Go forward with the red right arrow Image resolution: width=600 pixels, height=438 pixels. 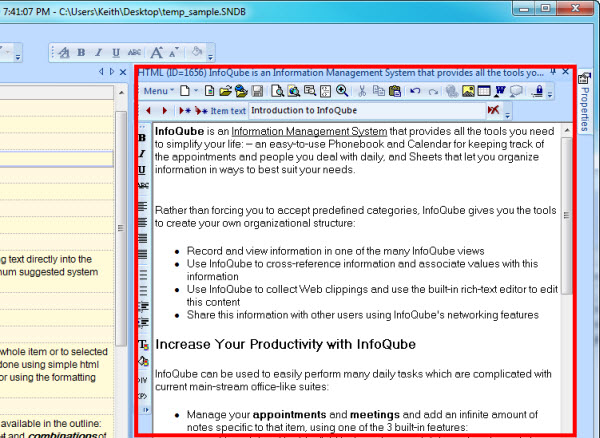165,111
